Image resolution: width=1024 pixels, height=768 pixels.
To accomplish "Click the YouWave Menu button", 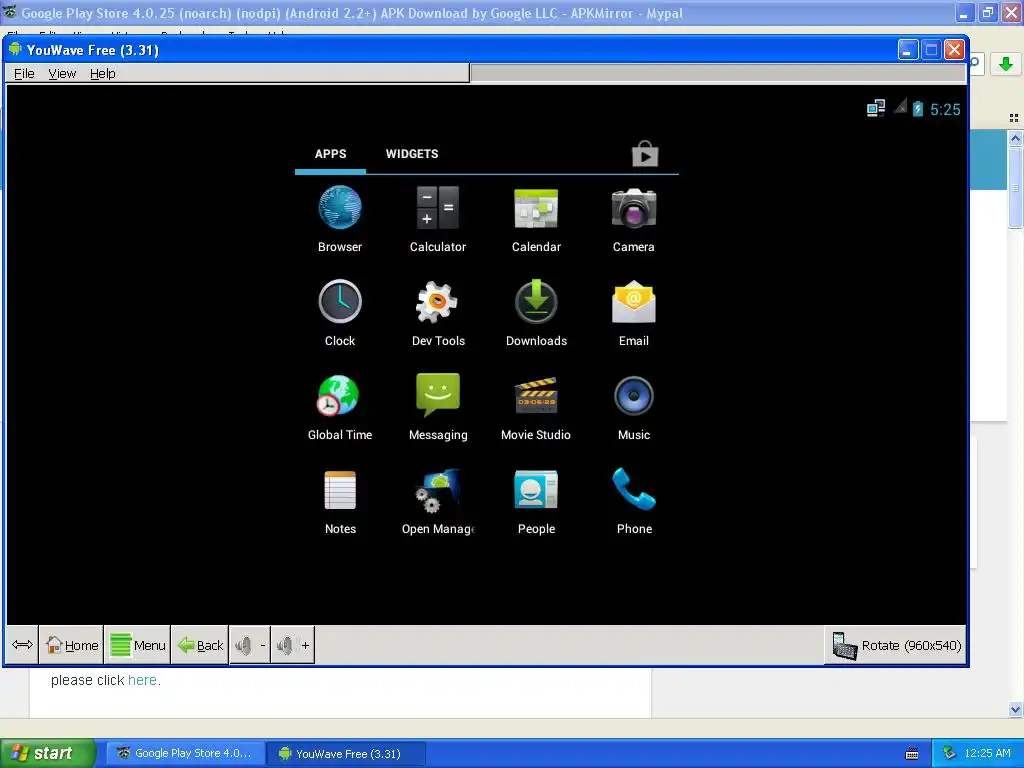I will pos(137,645).
